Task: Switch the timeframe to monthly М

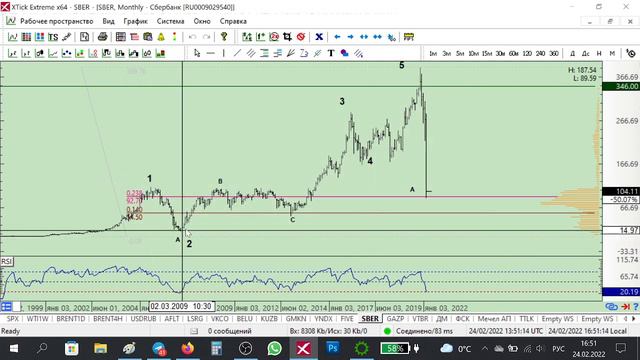Action: tap(612, 53)
